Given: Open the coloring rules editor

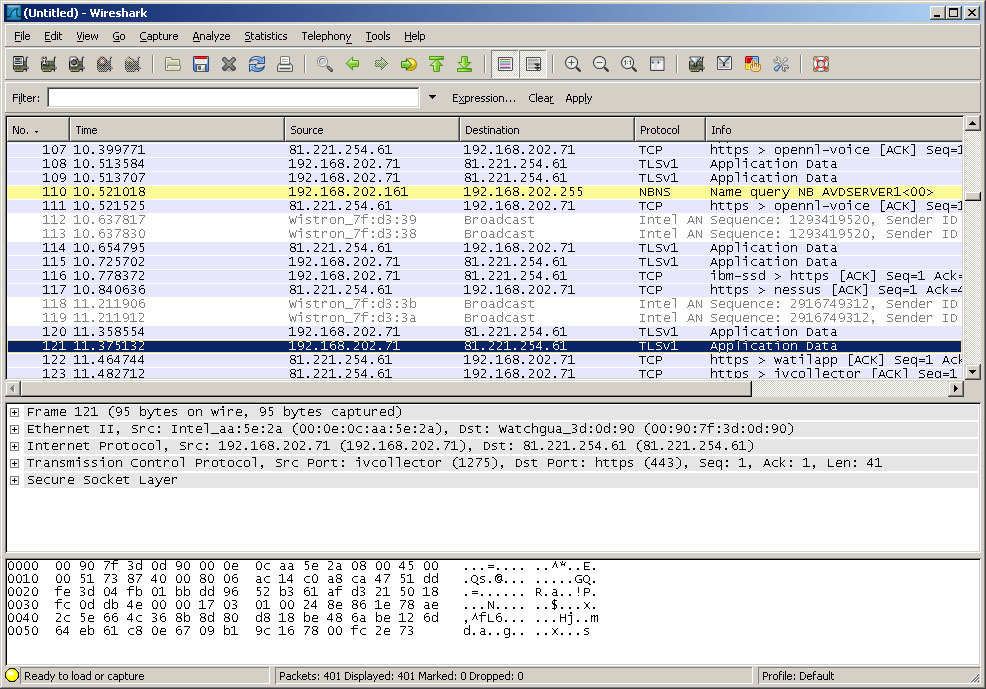Looking at the screenshot, I should click(x=753, y=64).
